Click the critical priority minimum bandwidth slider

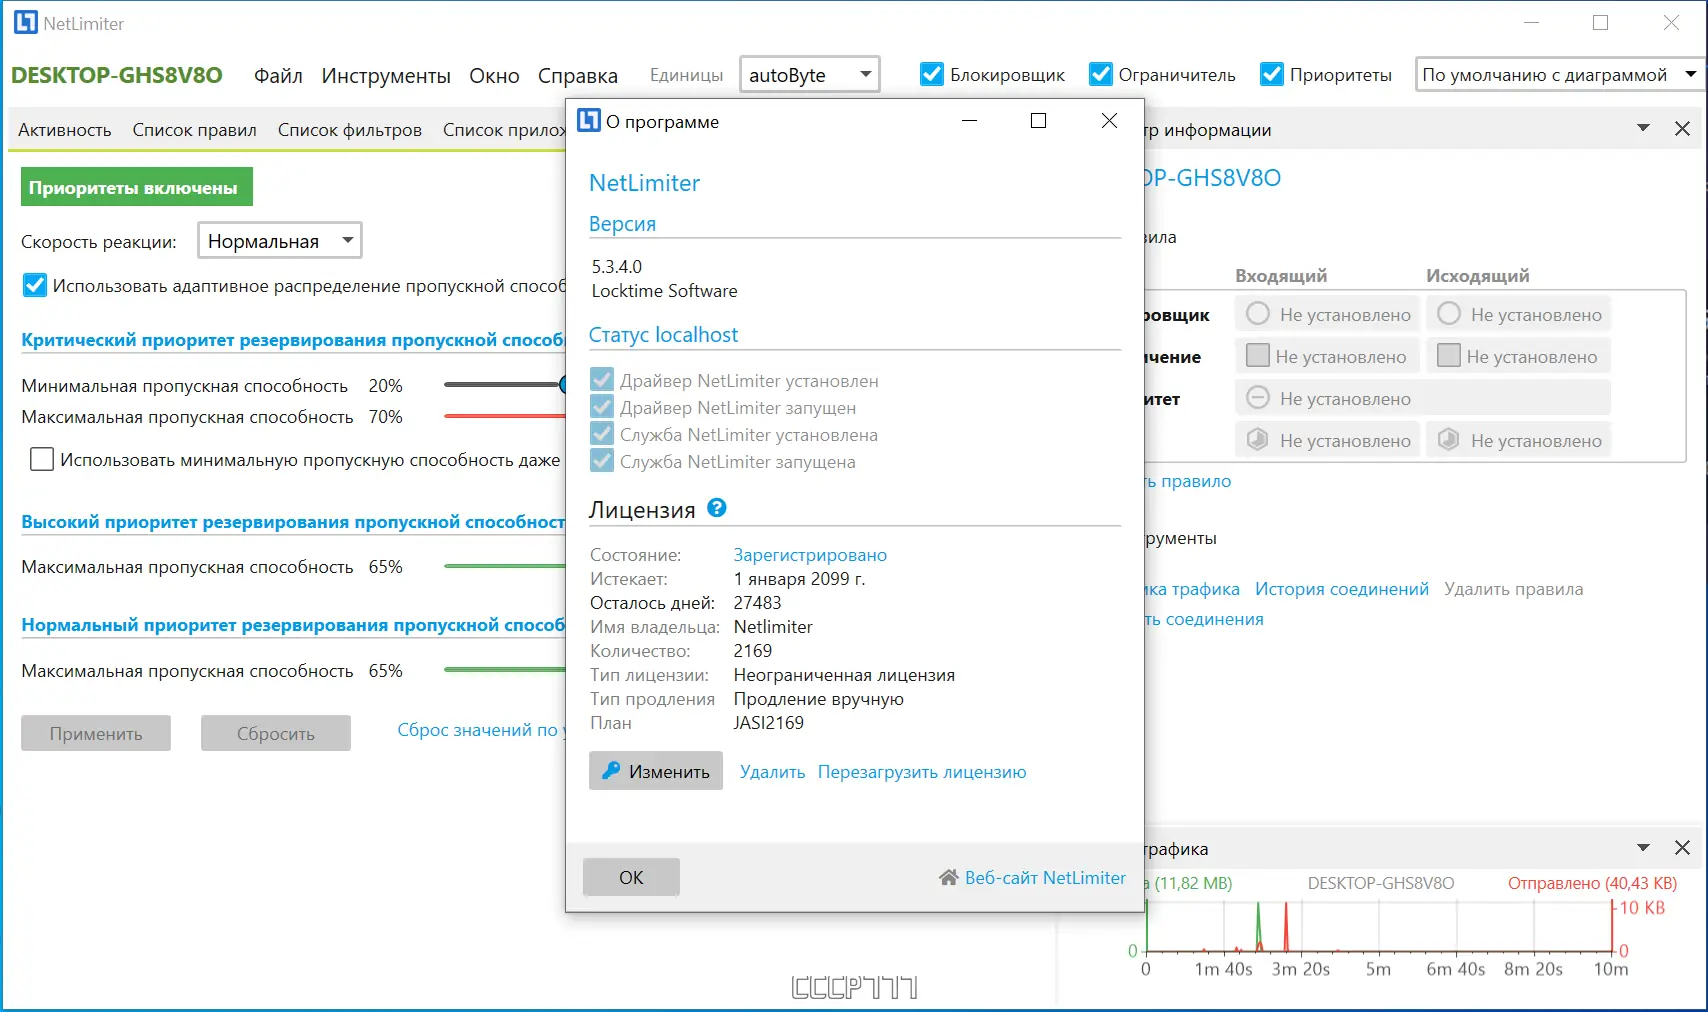(505, 384)
